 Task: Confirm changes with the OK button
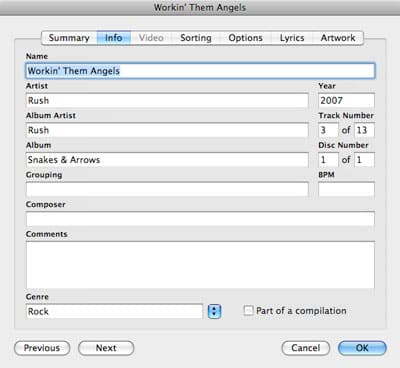(362, 348)
